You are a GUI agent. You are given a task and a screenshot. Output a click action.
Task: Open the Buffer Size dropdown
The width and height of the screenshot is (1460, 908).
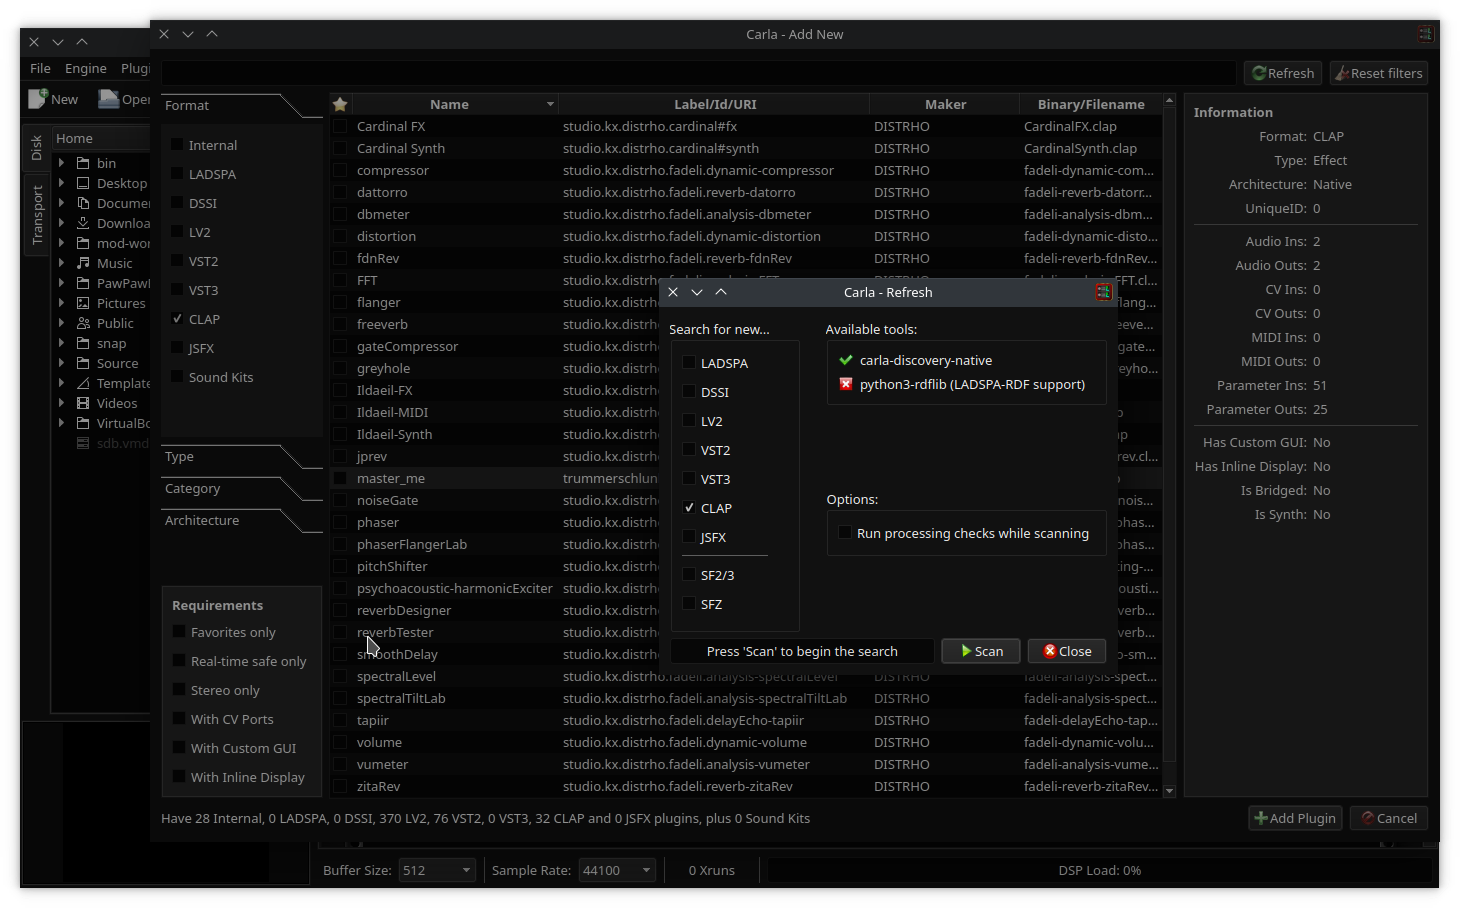437,870
